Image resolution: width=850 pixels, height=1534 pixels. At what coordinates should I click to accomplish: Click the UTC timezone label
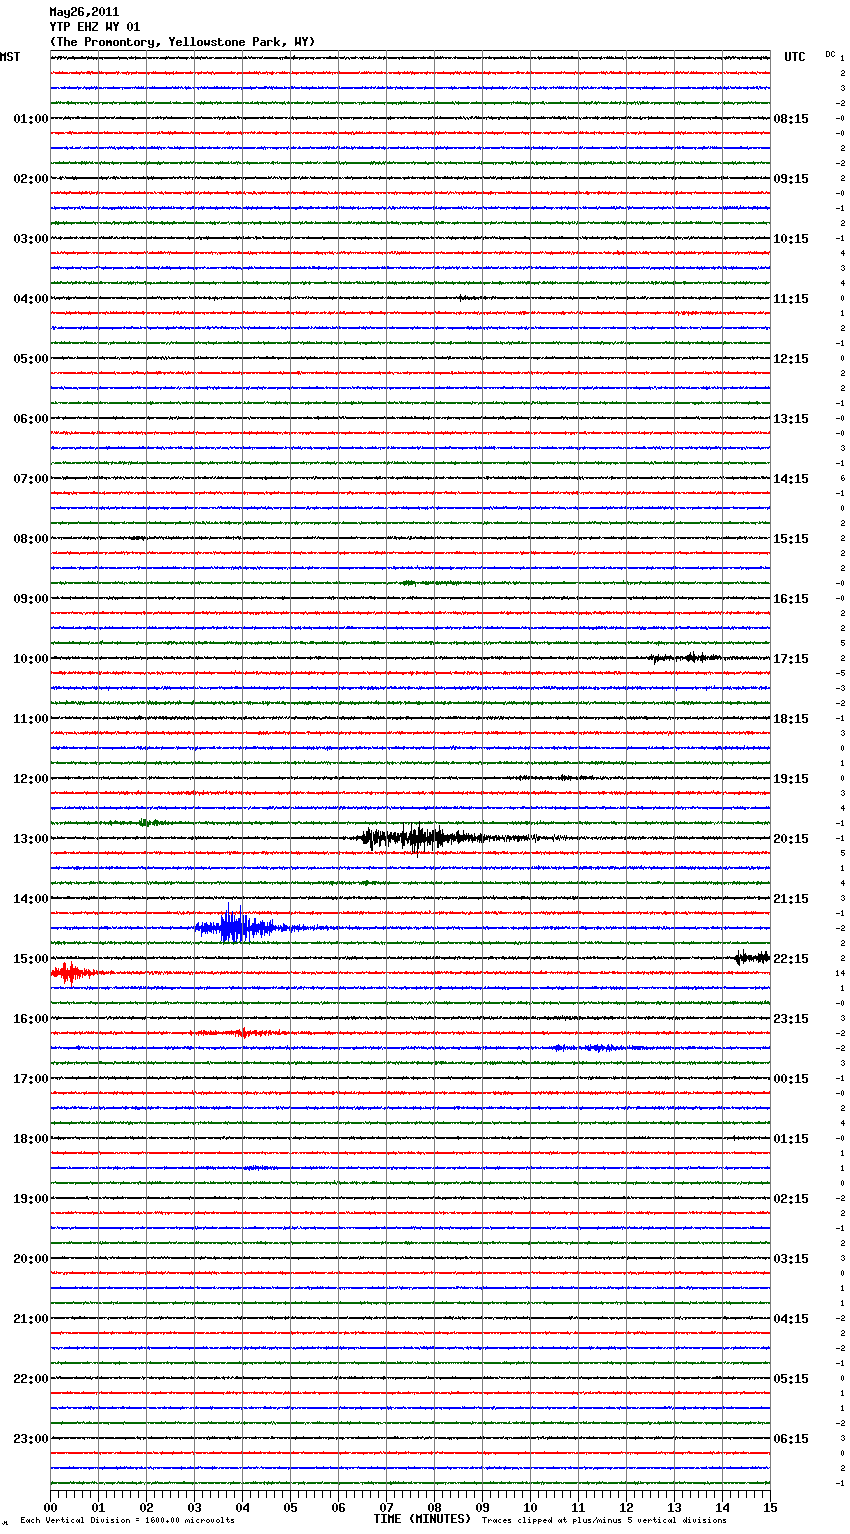point(795,57)
